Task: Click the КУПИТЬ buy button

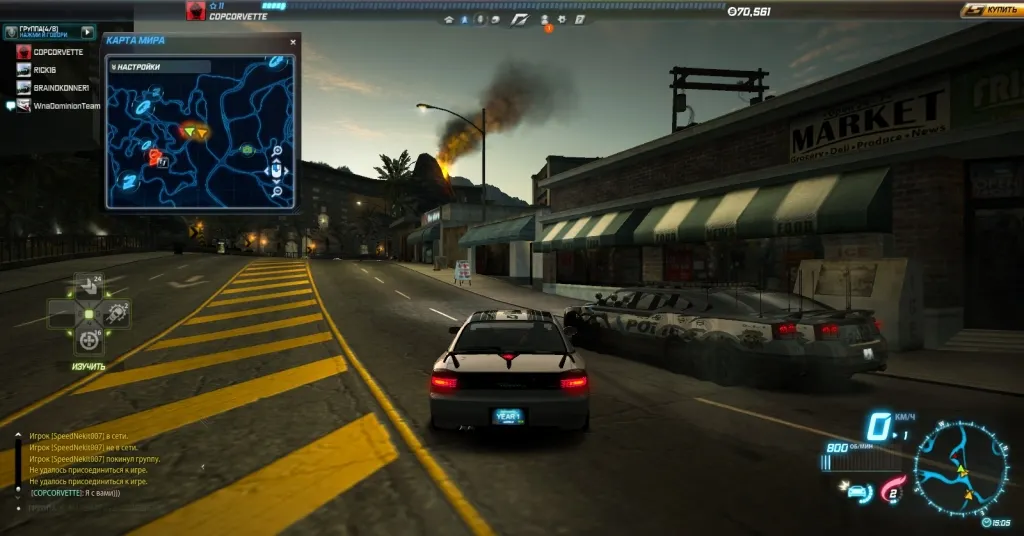Action: (992, 10)
